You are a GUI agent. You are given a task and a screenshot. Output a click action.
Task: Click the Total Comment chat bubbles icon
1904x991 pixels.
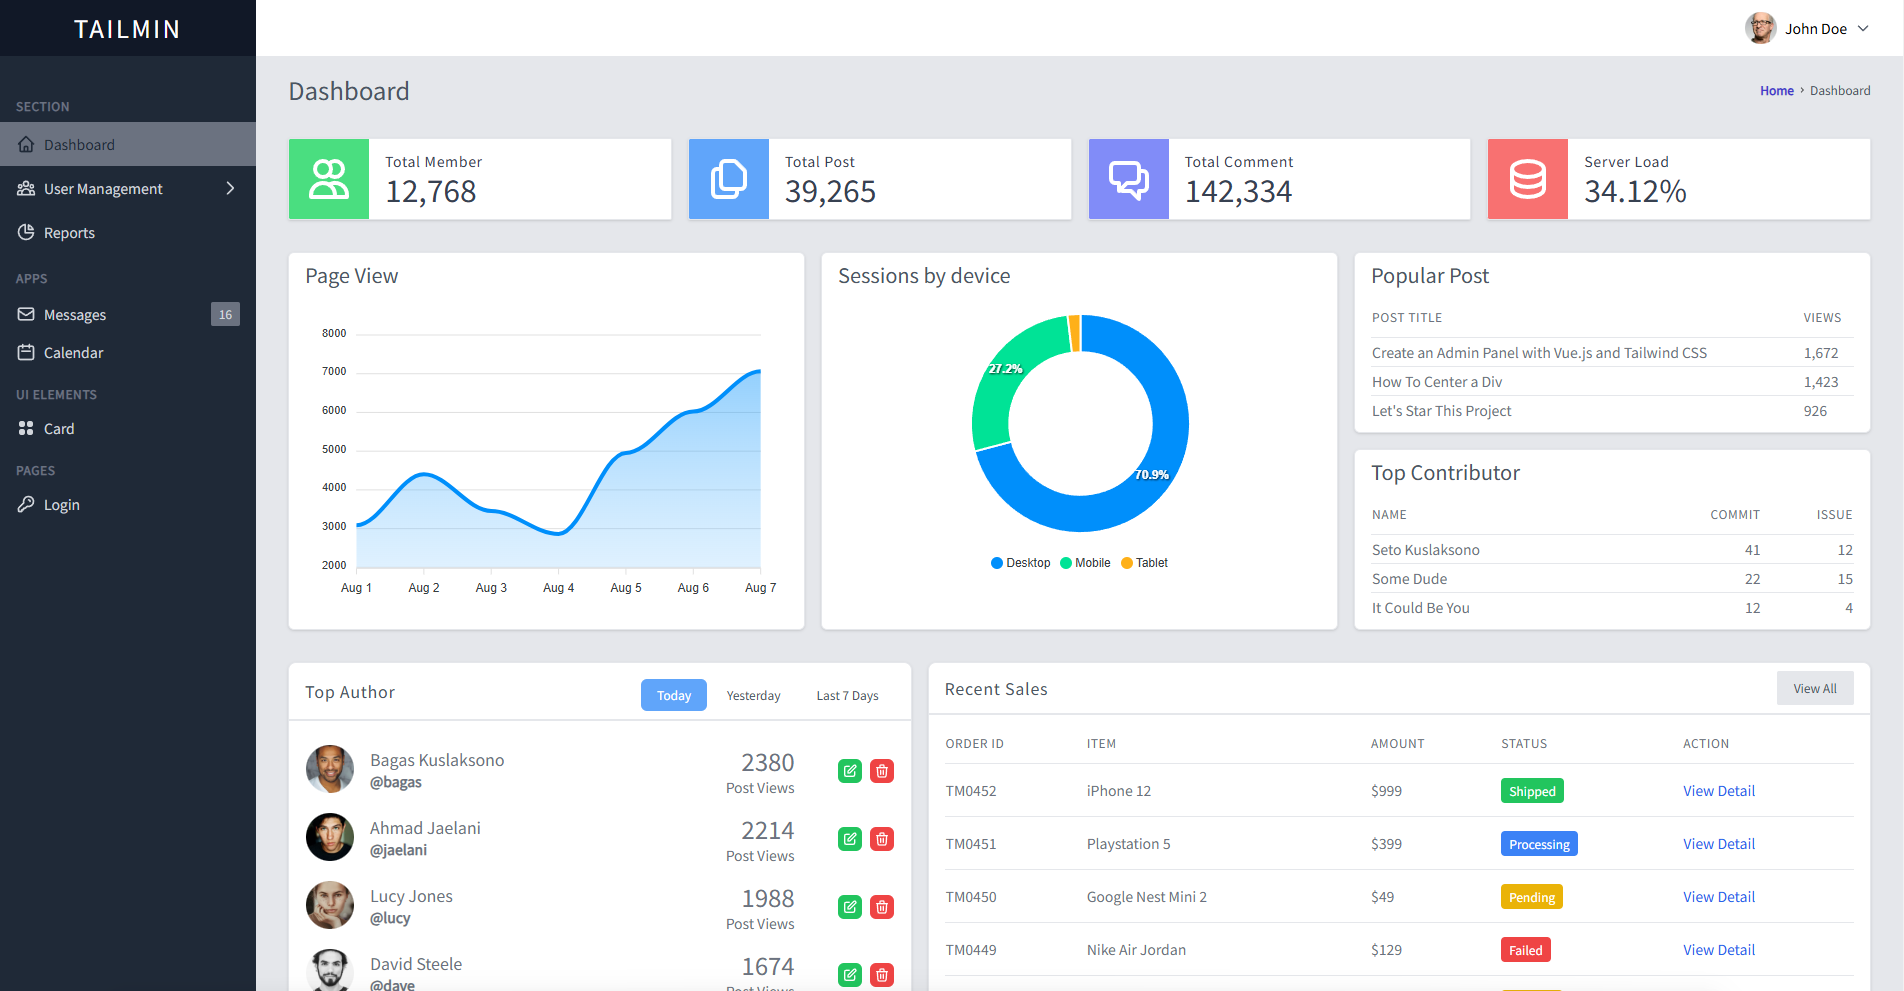coord(1129,180)
